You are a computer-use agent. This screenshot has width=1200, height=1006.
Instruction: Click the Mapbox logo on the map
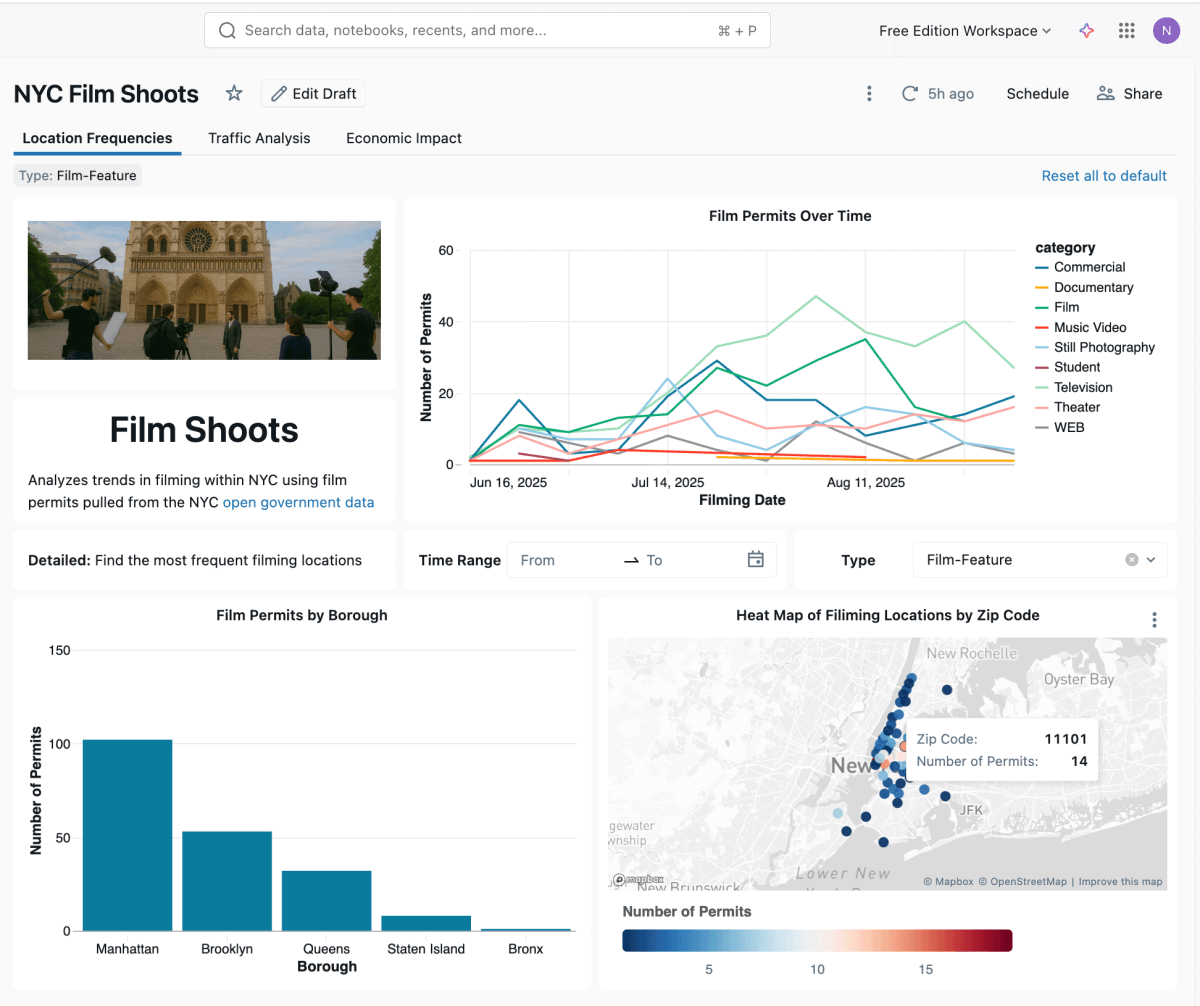tap(638, 880)
